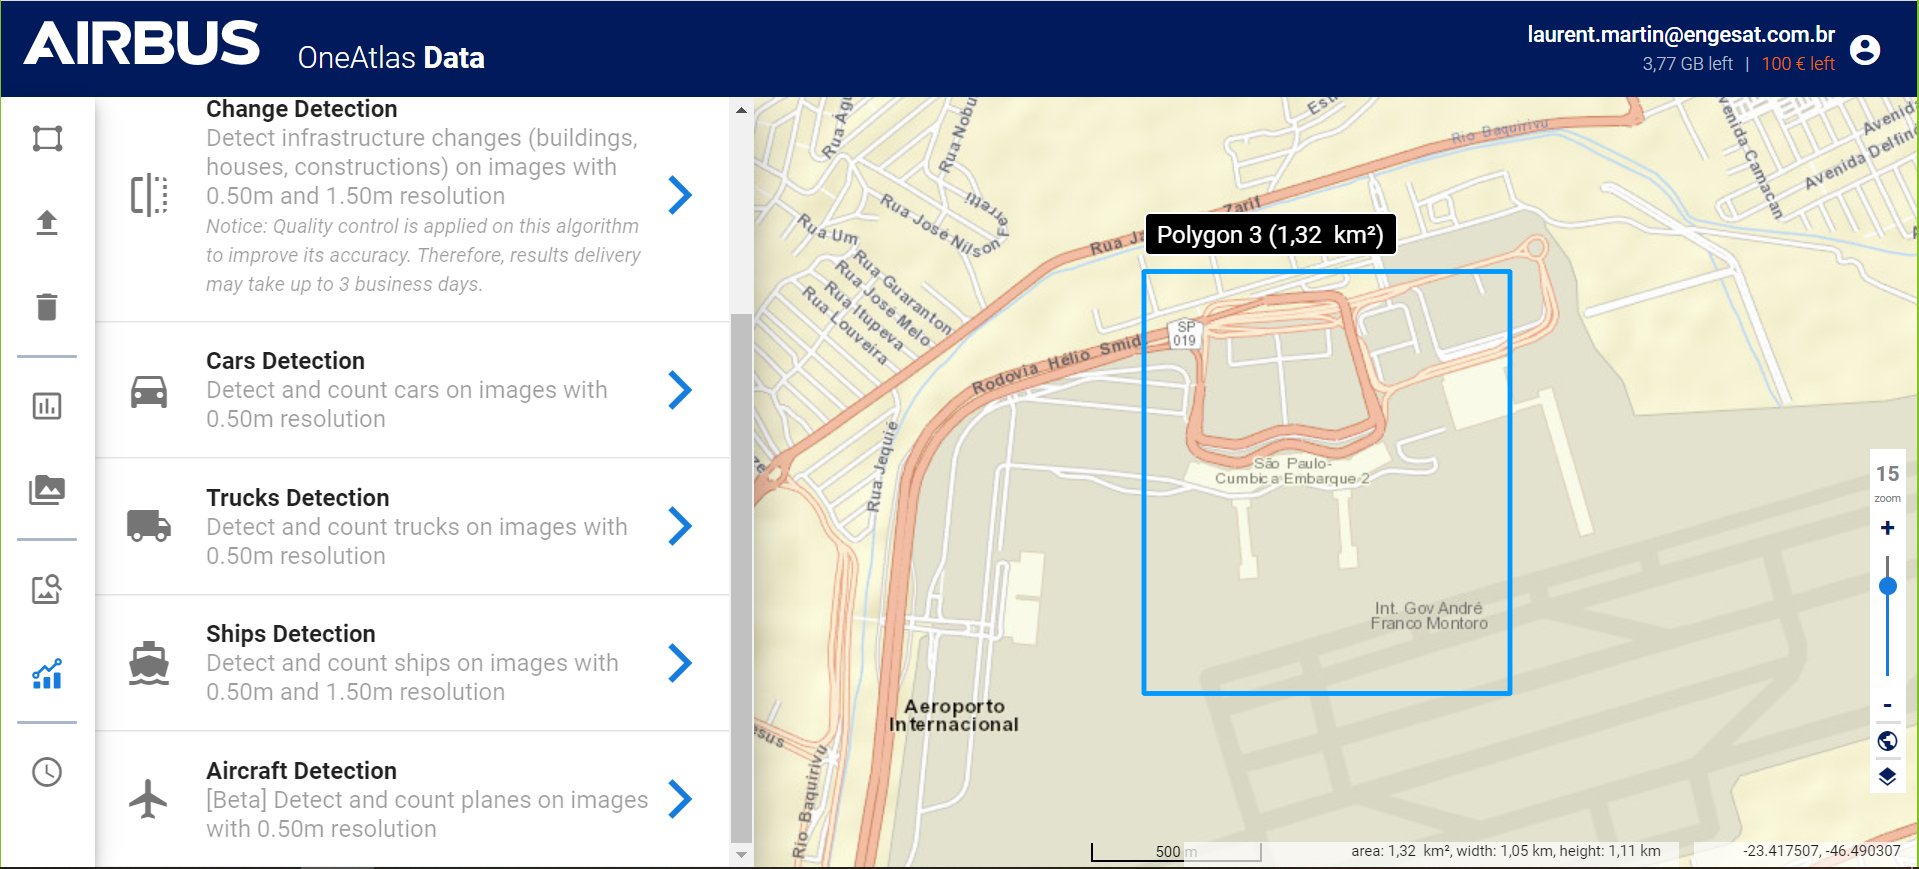Click the analytics list scrollbar down arrow

(x=741, y=855)
